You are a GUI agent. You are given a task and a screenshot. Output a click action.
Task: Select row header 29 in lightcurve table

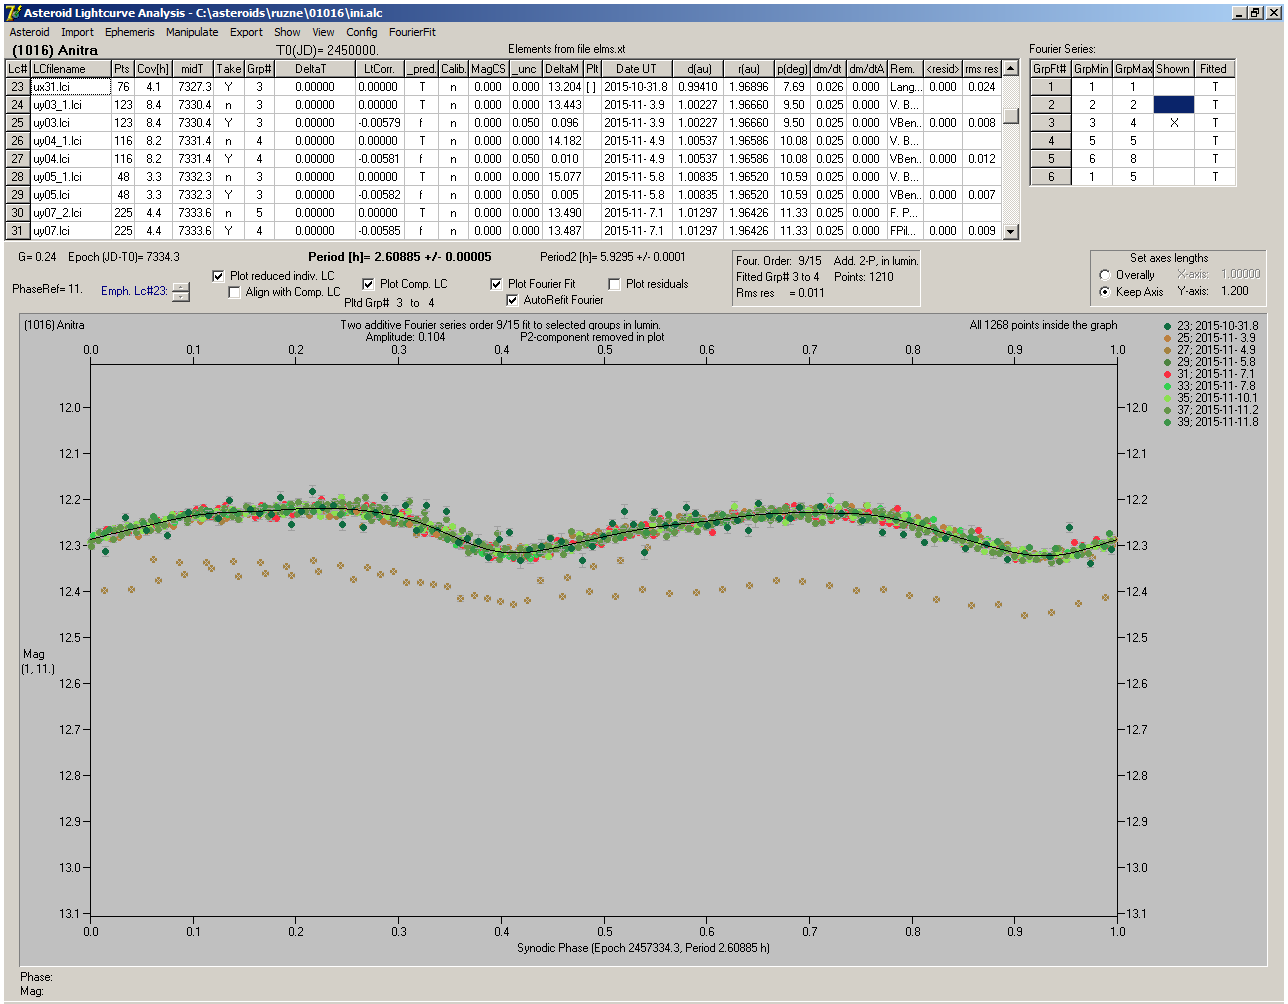click(17, 195)
